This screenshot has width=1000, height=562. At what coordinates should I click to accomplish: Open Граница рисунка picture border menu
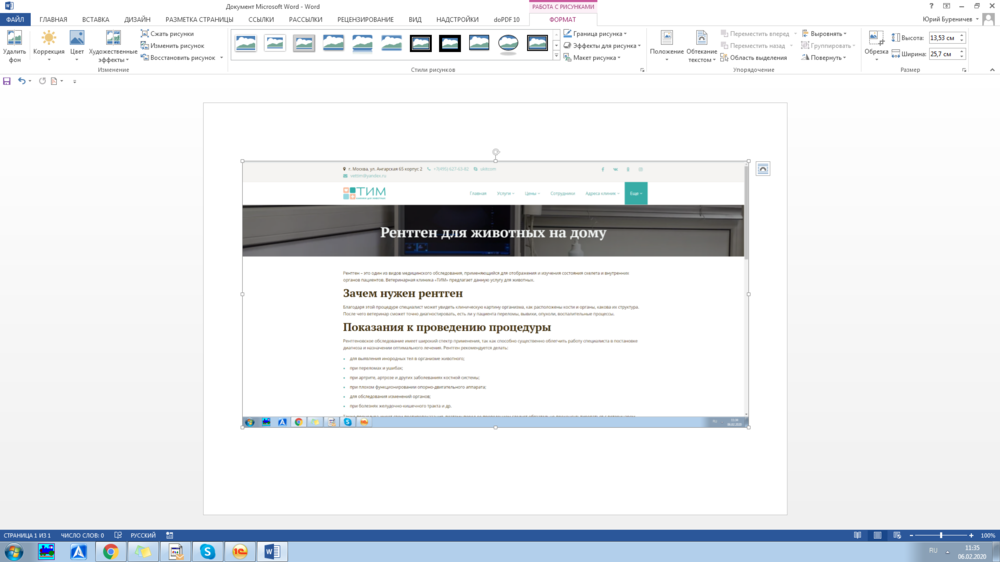click(595, 34)
